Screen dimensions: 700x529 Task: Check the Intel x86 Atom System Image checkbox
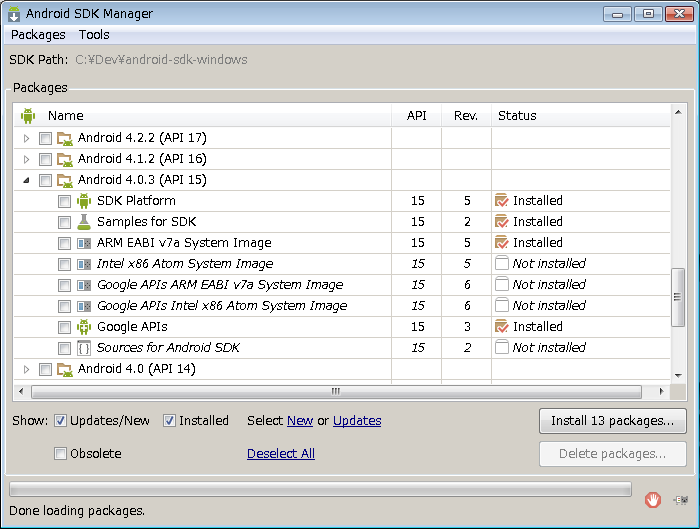64,264
